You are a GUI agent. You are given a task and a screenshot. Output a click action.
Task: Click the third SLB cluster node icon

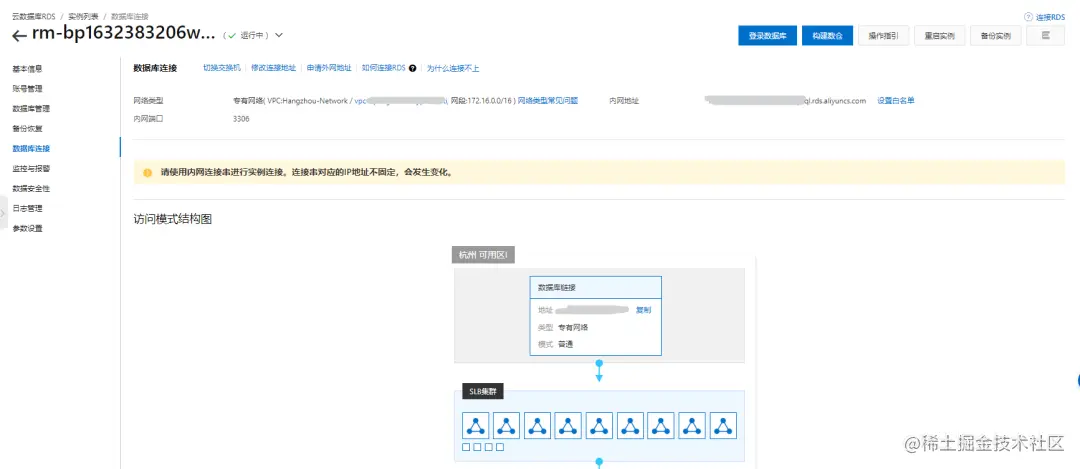click(x=538, y=426)
